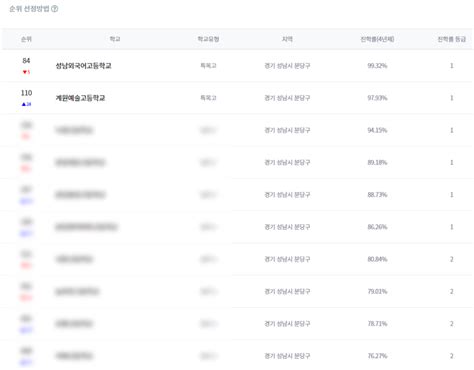Select the blurred school with 89.18% rate
This screenshot has height=370, width=474.
click(80, 163)
